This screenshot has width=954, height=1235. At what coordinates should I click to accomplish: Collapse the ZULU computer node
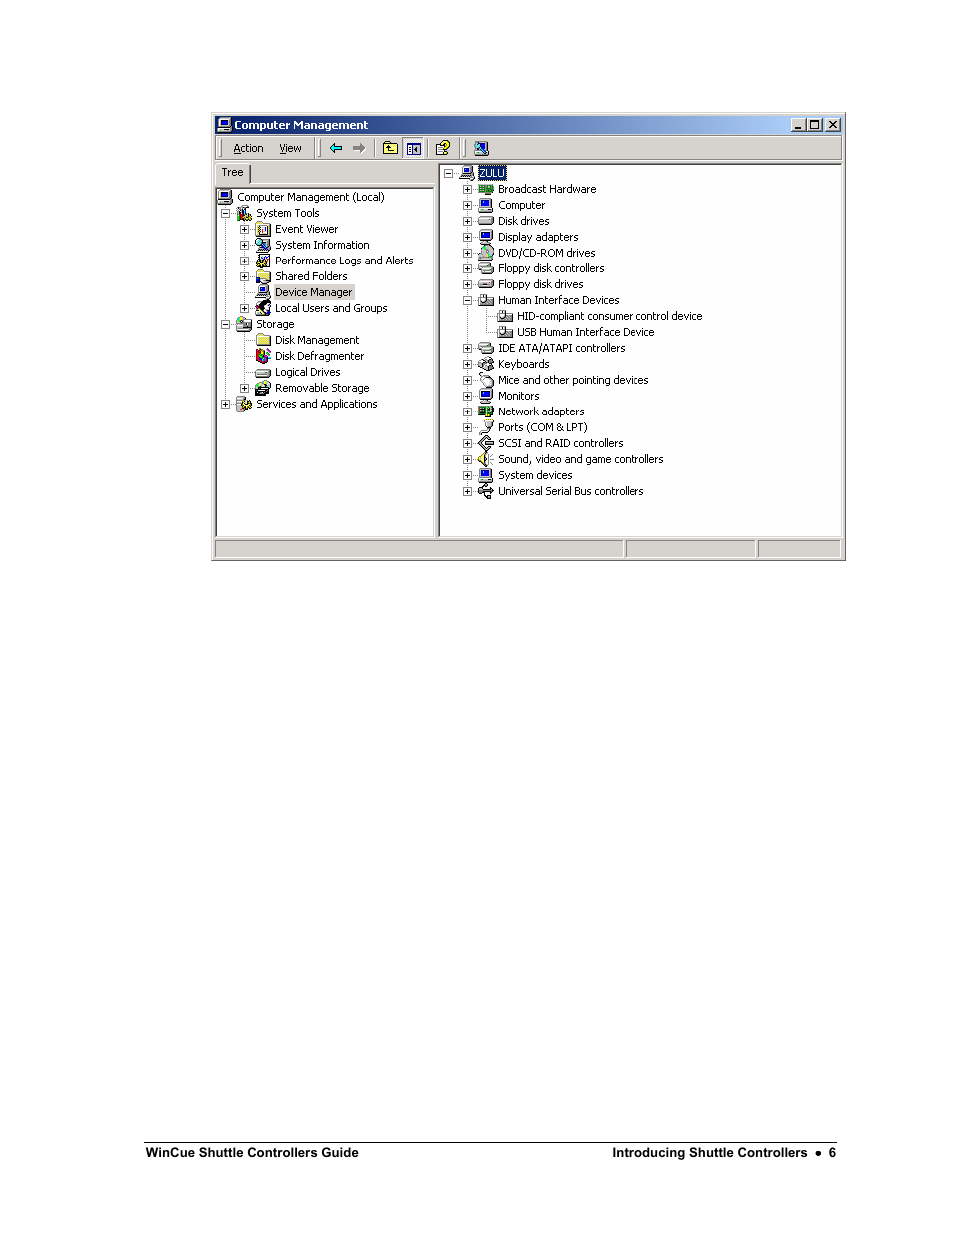point(448,173)
